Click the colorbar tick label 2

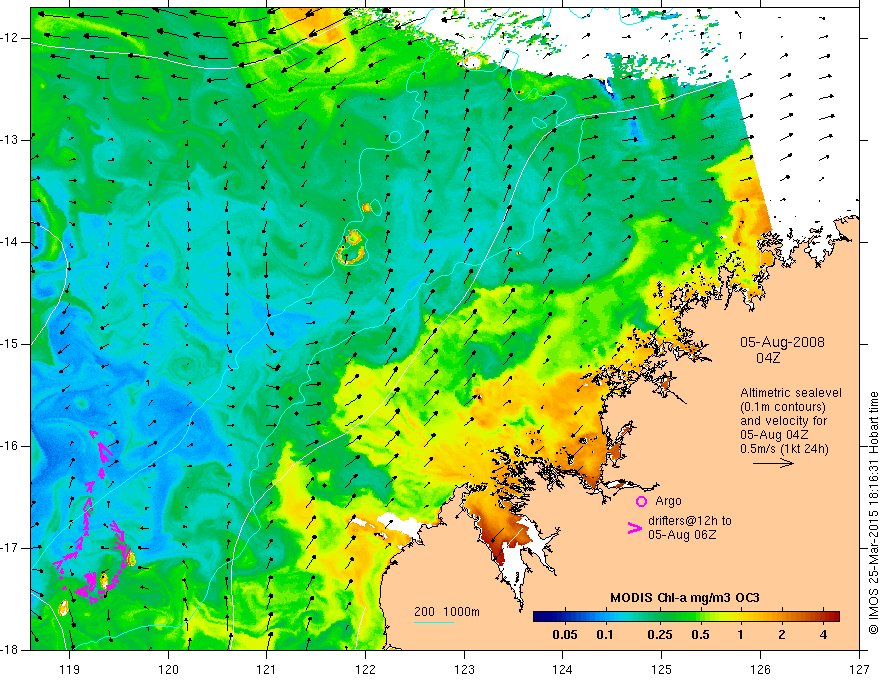pyautogui.click(x=782, y=635)
